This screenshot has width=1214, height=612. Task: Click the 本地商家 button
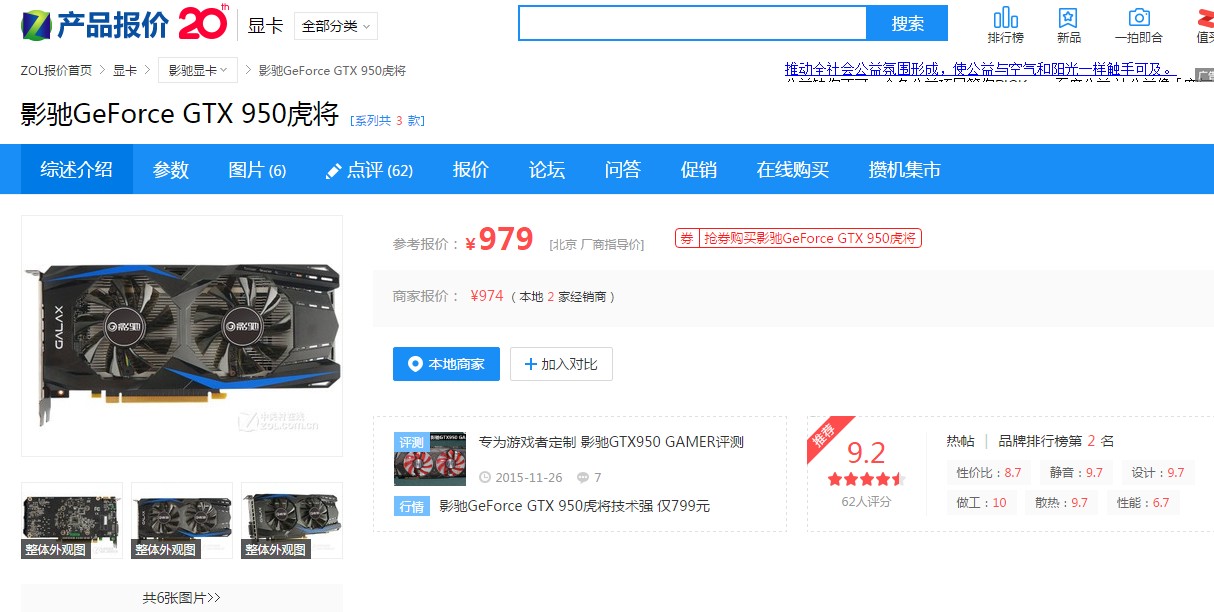point(446,364)
